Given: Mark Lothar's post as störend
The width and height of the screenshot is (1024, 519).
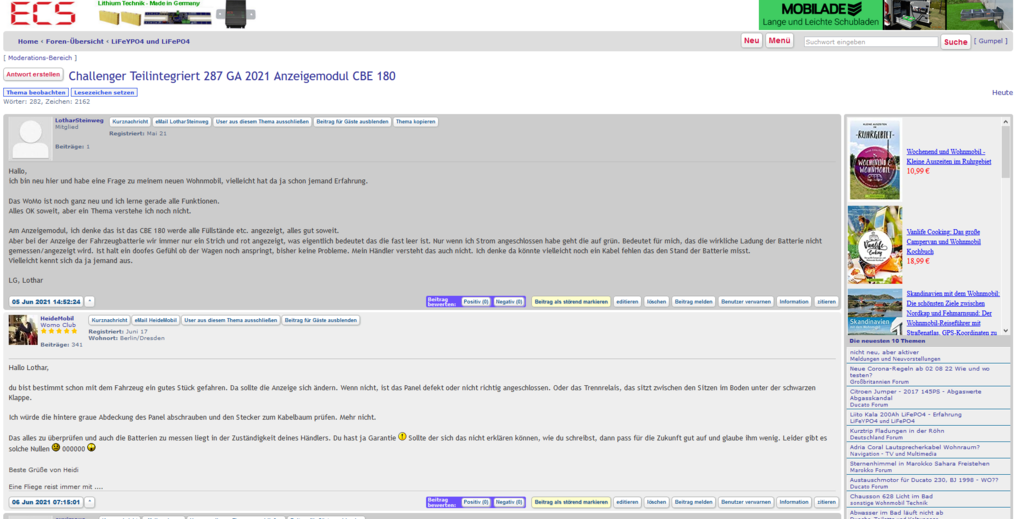Looking at the screenshot, I should 571,302.
